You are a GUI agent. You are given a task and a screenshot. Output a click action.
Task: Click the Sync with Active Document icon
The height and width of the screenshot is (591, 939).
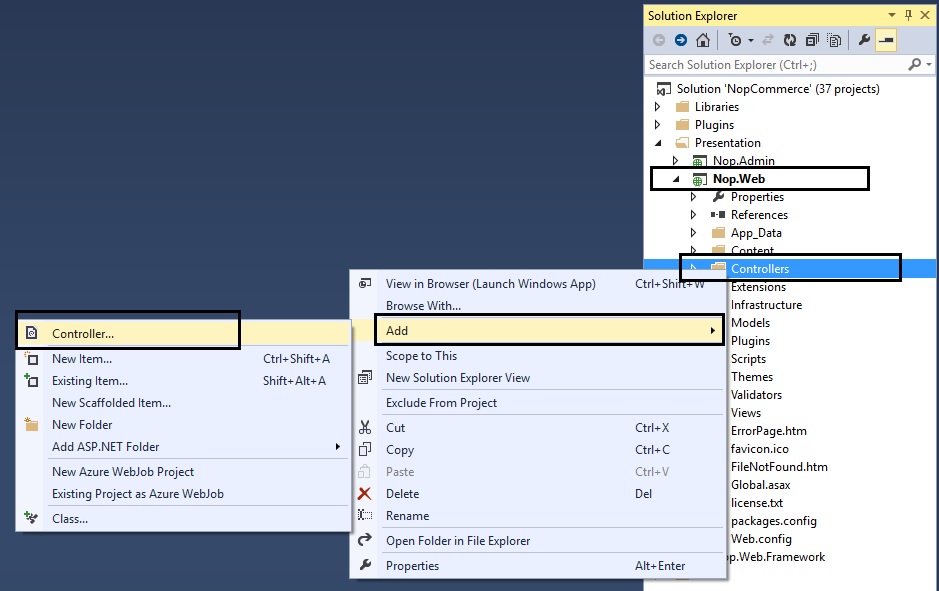[768, 40]
